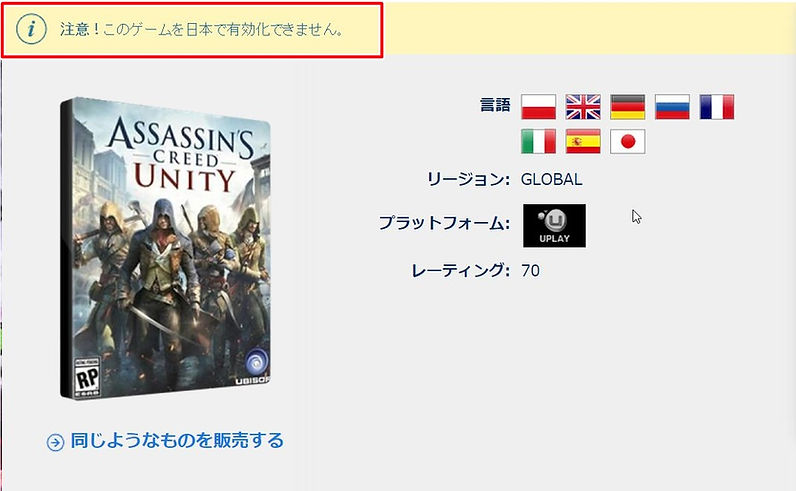Choose the Japanese flag icon

[627, 141]
